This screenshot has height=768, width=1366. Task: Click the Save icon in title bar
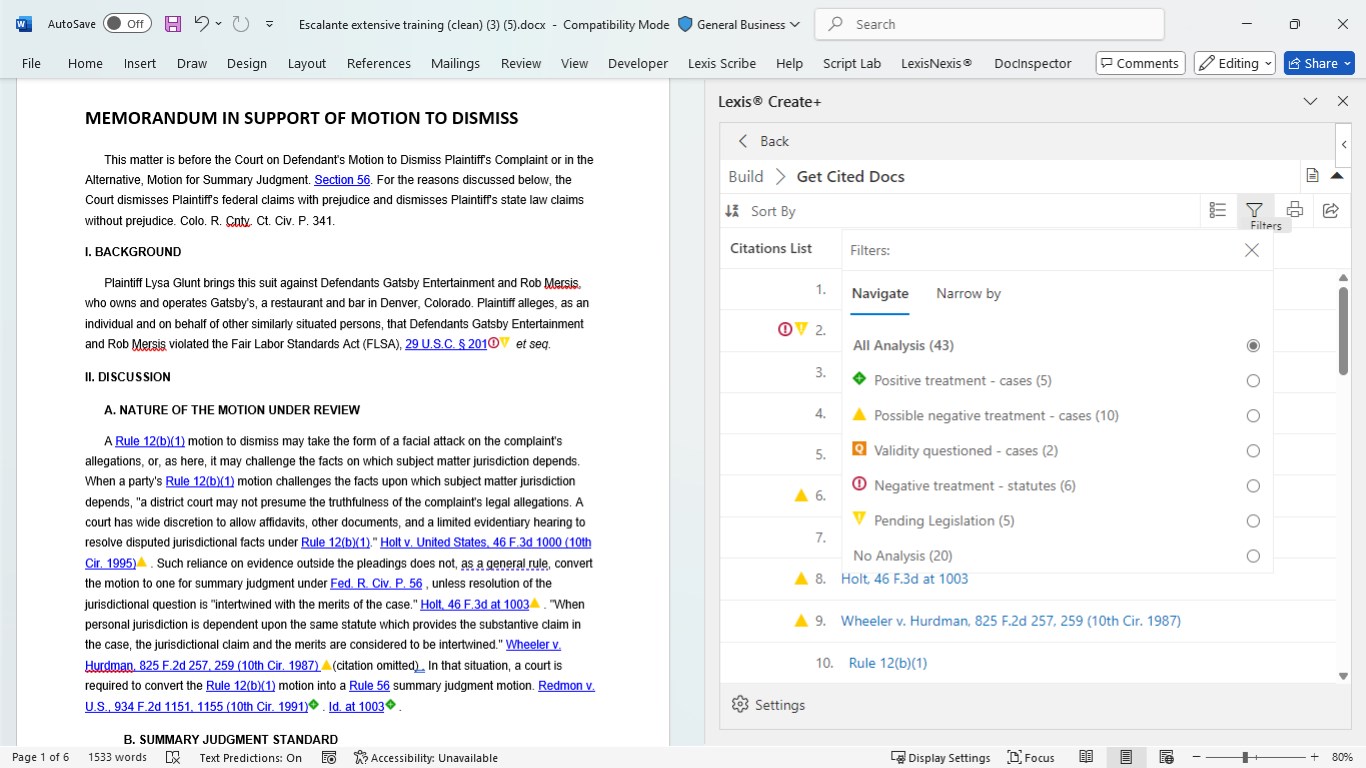(x=173, y=24)
